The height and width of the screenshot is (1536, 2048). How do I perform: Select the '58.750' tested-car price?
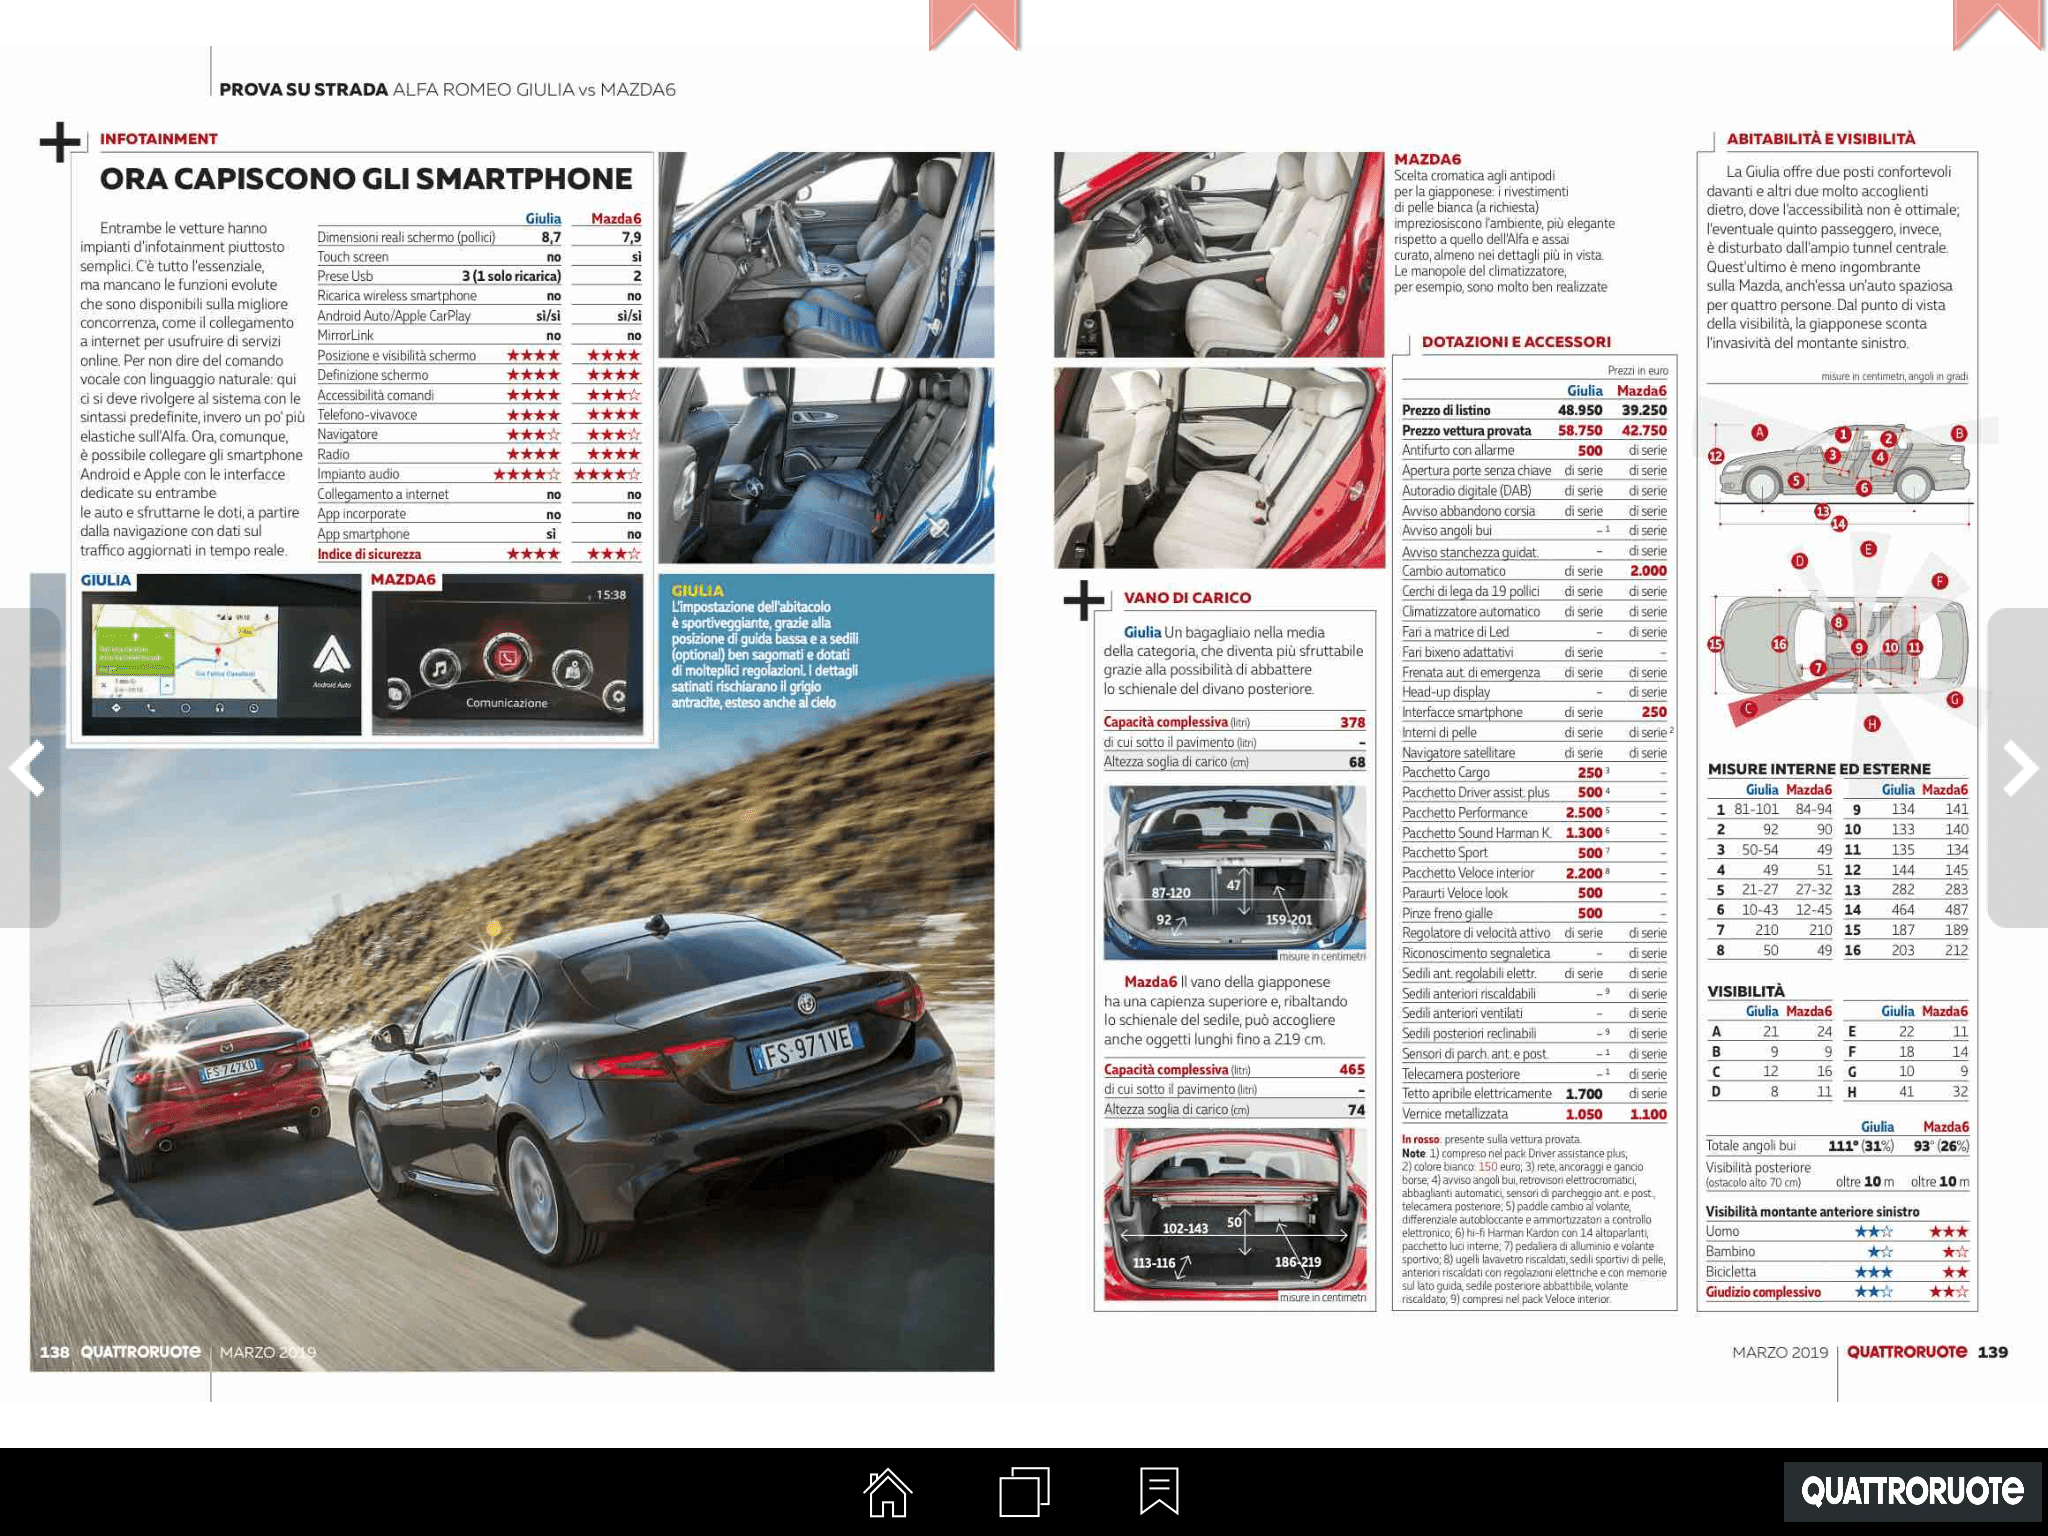[1580, 431]
